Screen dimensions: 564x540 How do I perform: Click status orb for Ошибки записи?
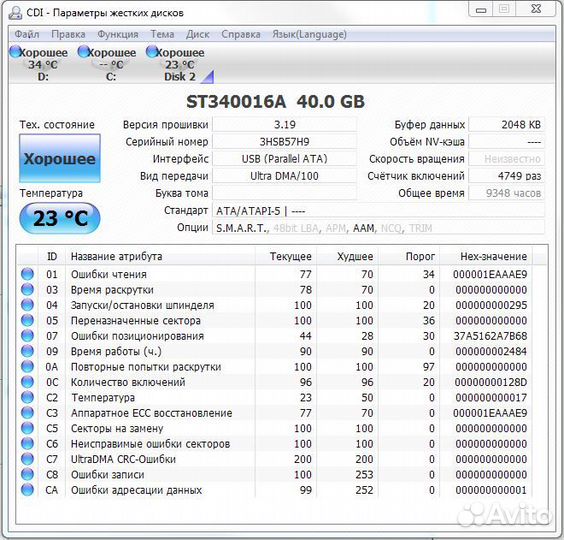[x=27, y=475]
